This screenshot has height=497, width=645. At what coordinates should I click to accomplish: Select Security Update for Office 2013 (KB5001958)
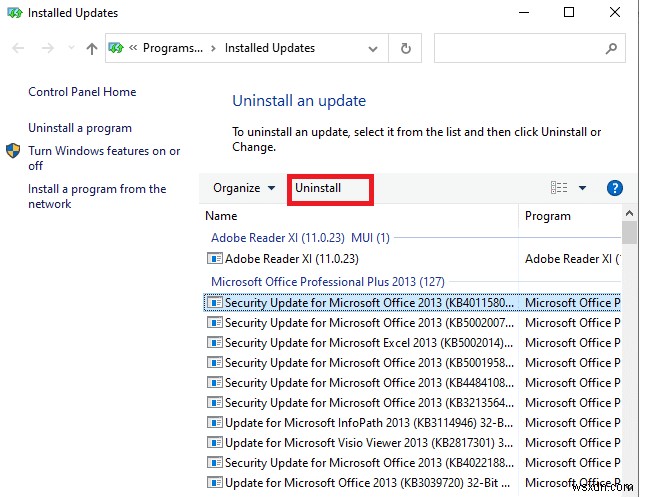pyautogui.click(x=369, y=362)
